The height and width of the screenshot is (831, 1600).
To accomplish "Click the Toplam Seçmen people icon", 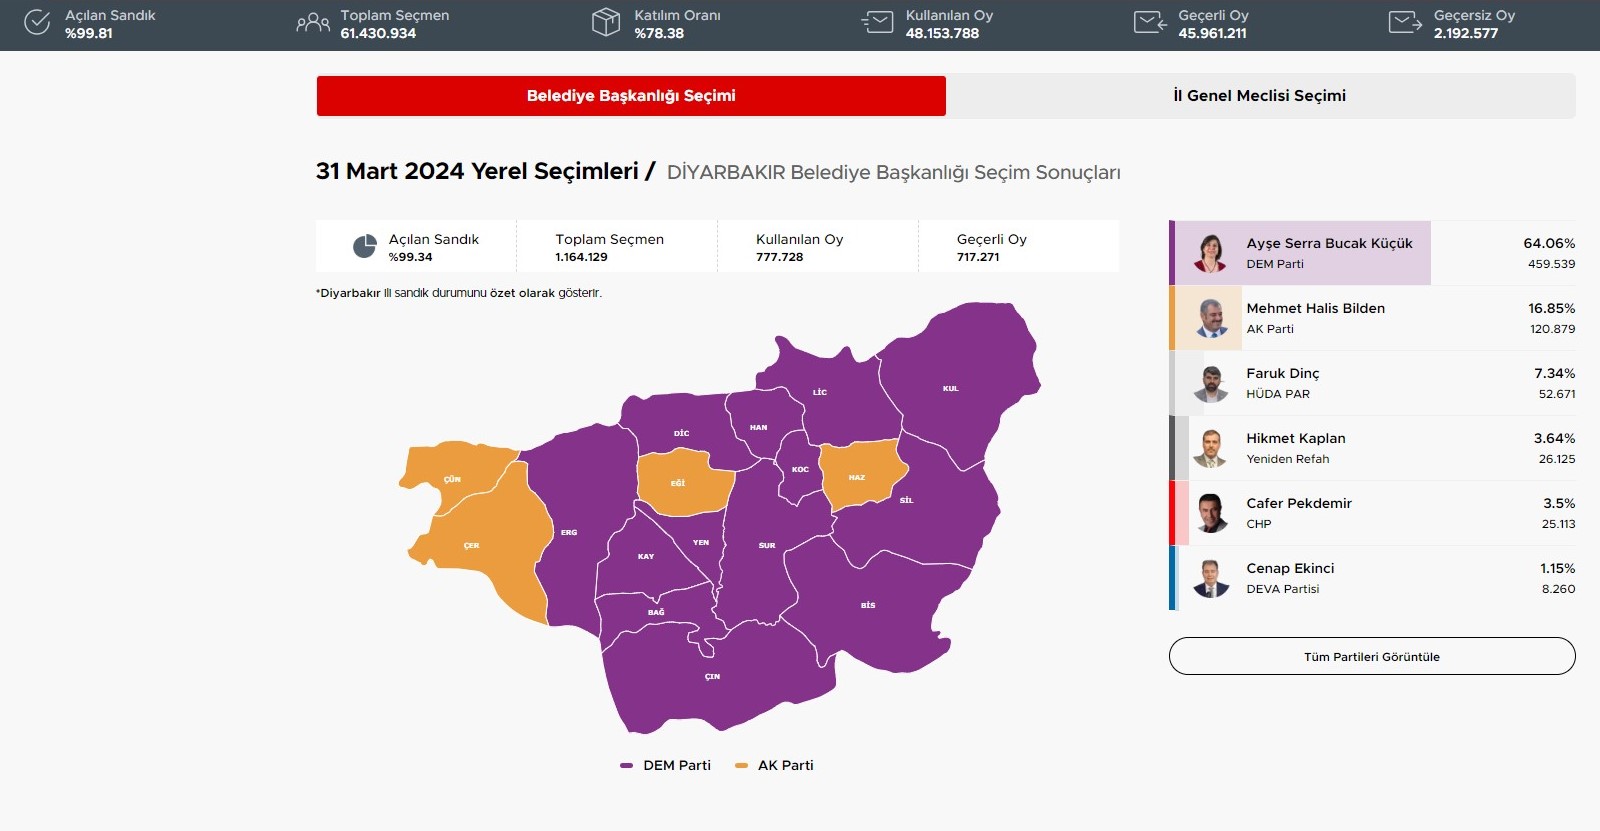I will (312, 23).
